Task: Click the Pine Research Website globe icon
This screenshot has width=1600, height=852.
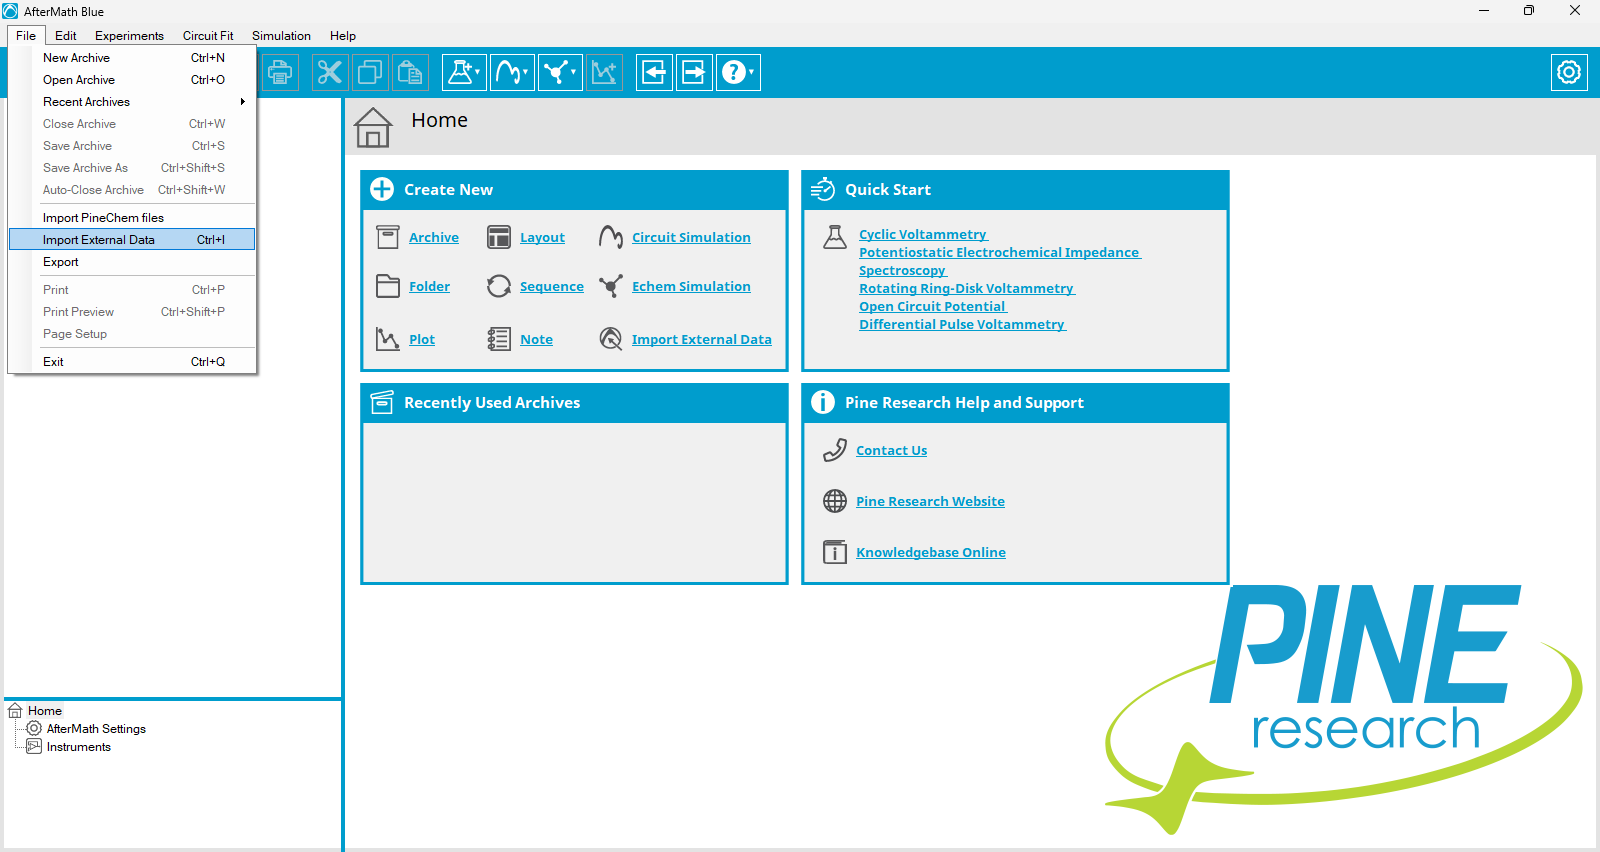Action: [x=835, y=501]
